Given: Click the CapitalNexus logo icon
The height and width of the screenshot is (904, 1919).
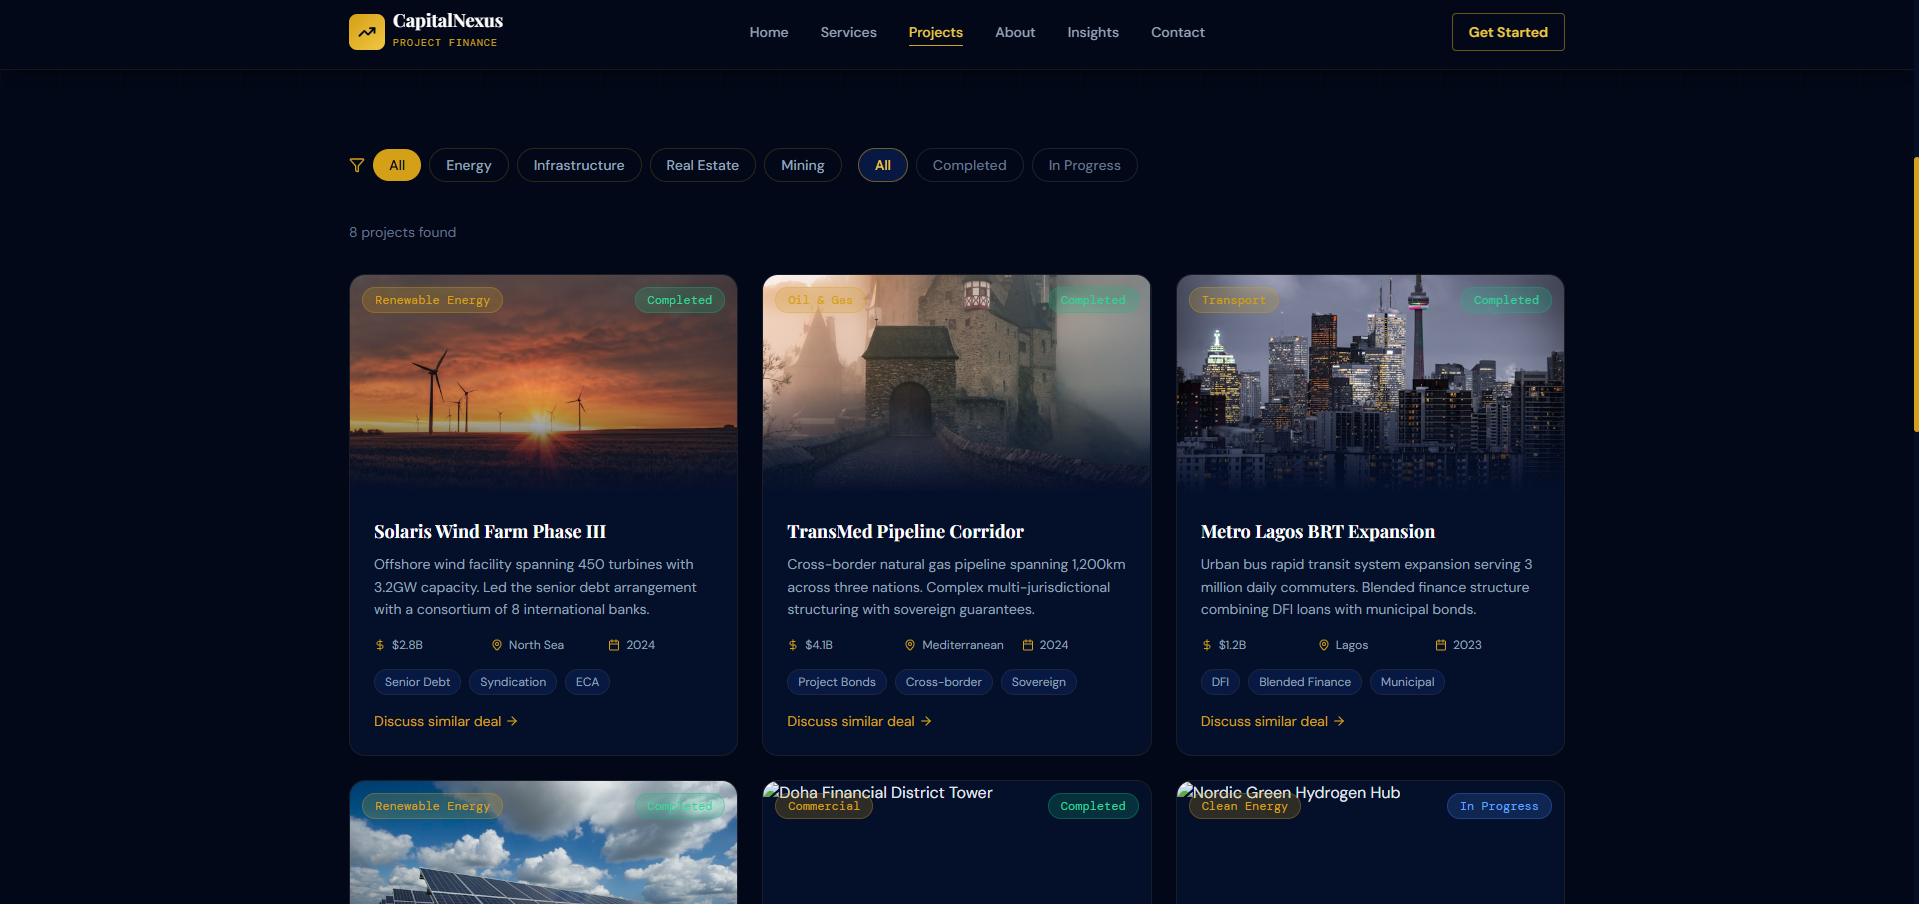Looking at the screenshot, I should (x=366, y=31).
